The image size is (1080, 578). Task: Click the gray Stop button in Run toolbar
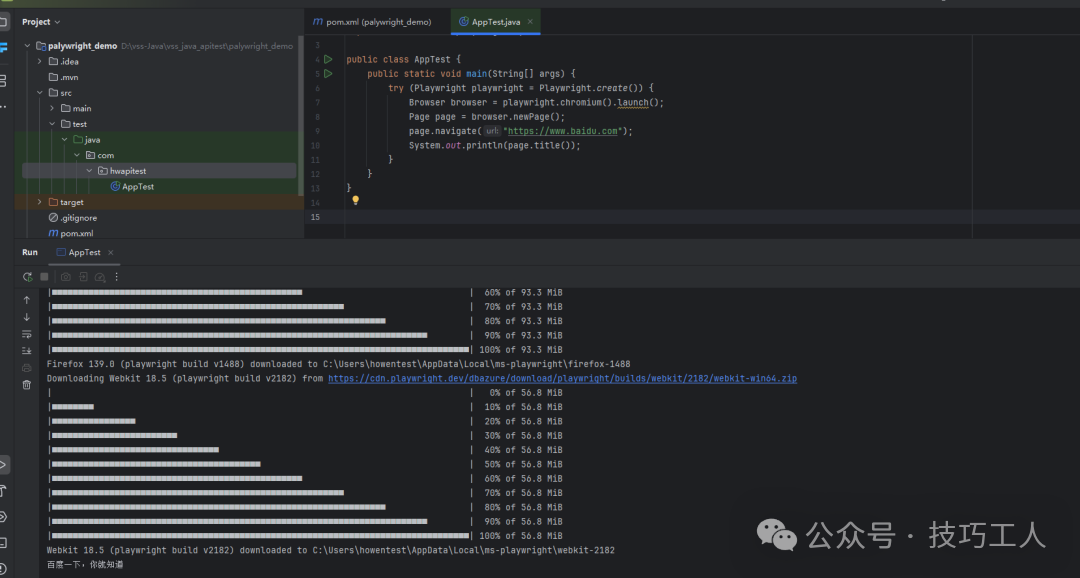pyautogui.click(x=44, y=277)
